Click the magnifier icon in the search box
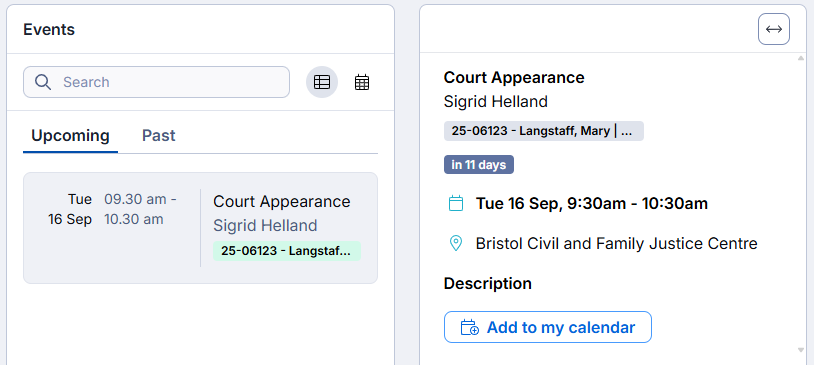The image size is (814, 365). pos(43,82)
